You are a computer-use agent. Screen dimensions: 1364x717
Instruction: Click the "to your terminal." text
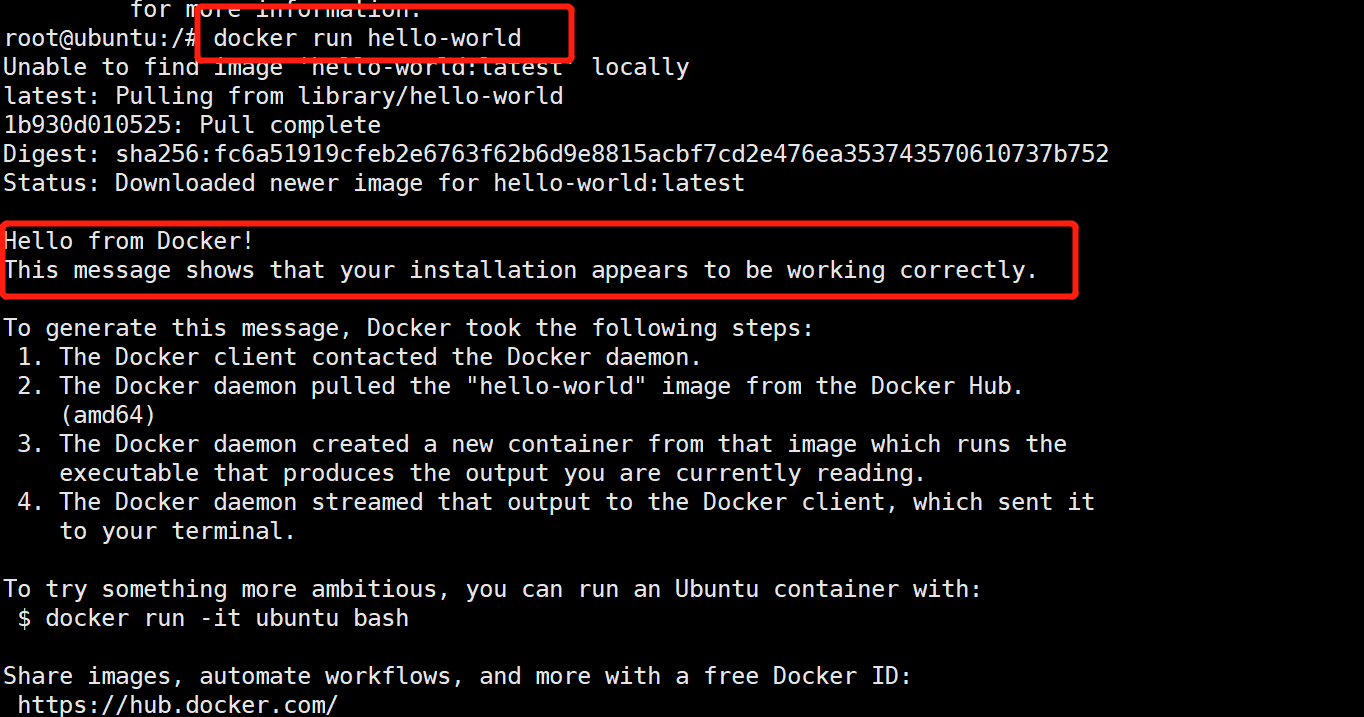178,531
